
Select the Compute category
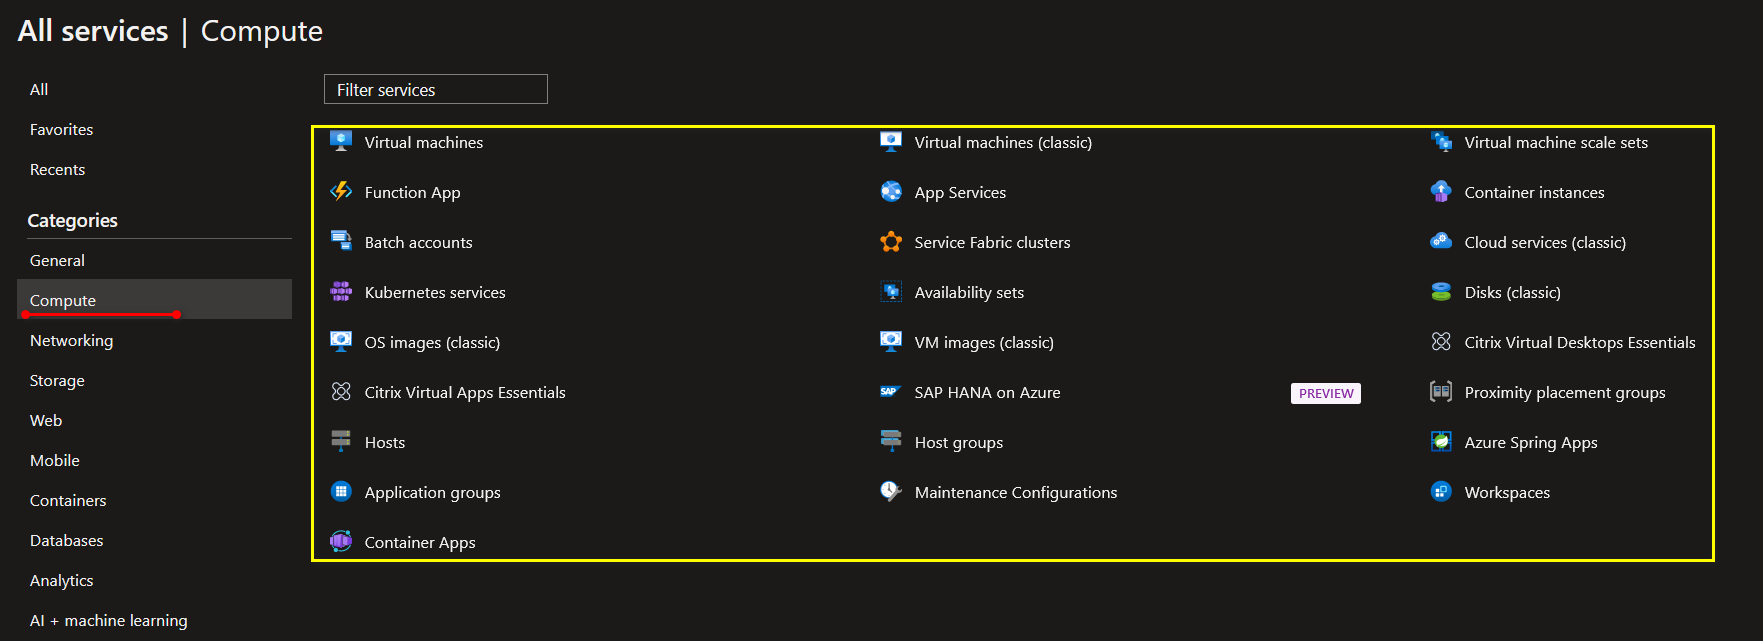(155, 299)
